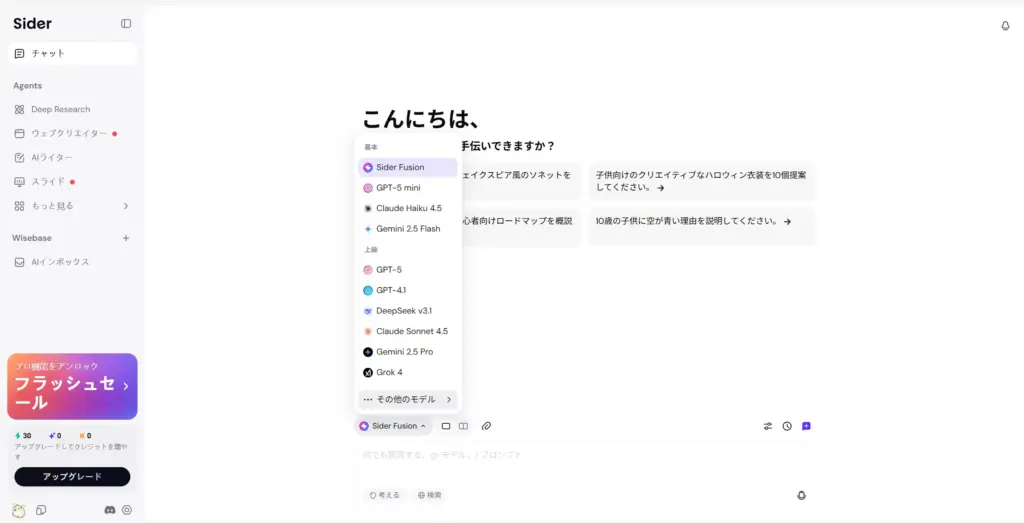1024x523 pixels.
Task: Select GPT-5 mini model
Action: (408, 188)
